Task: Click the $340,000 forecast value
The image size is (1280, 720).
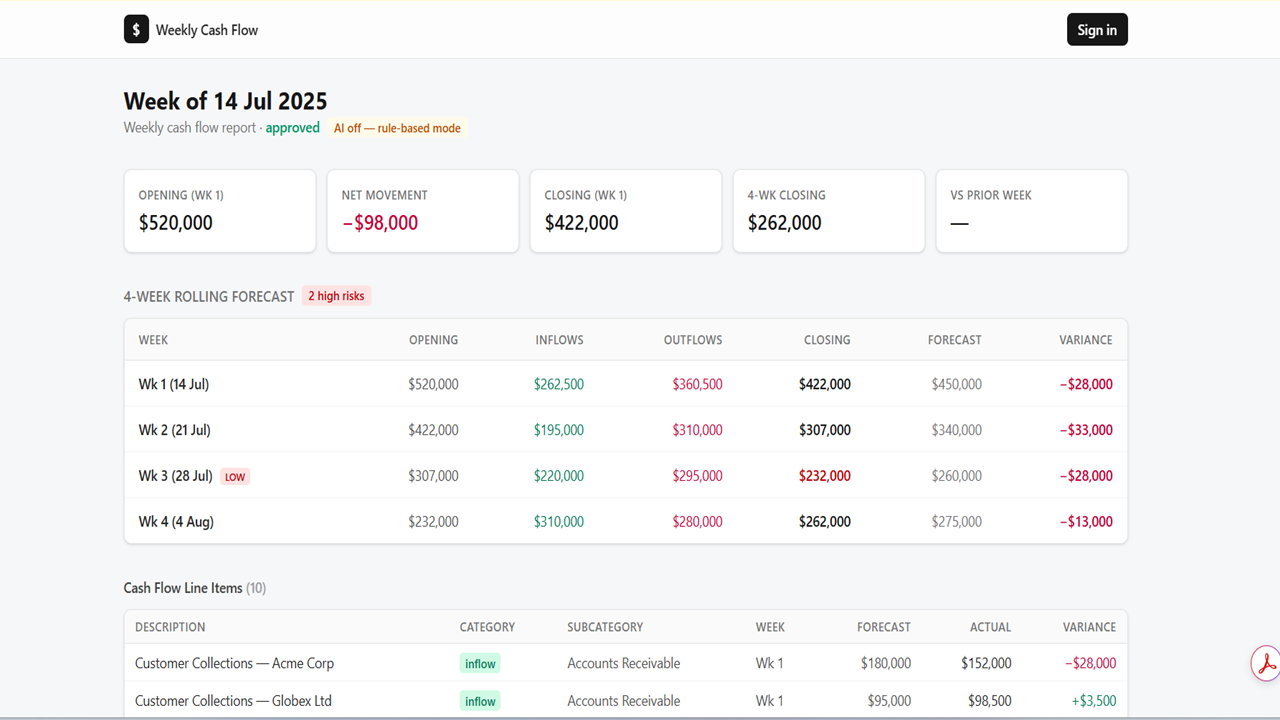Action: (x=957, y=430)
